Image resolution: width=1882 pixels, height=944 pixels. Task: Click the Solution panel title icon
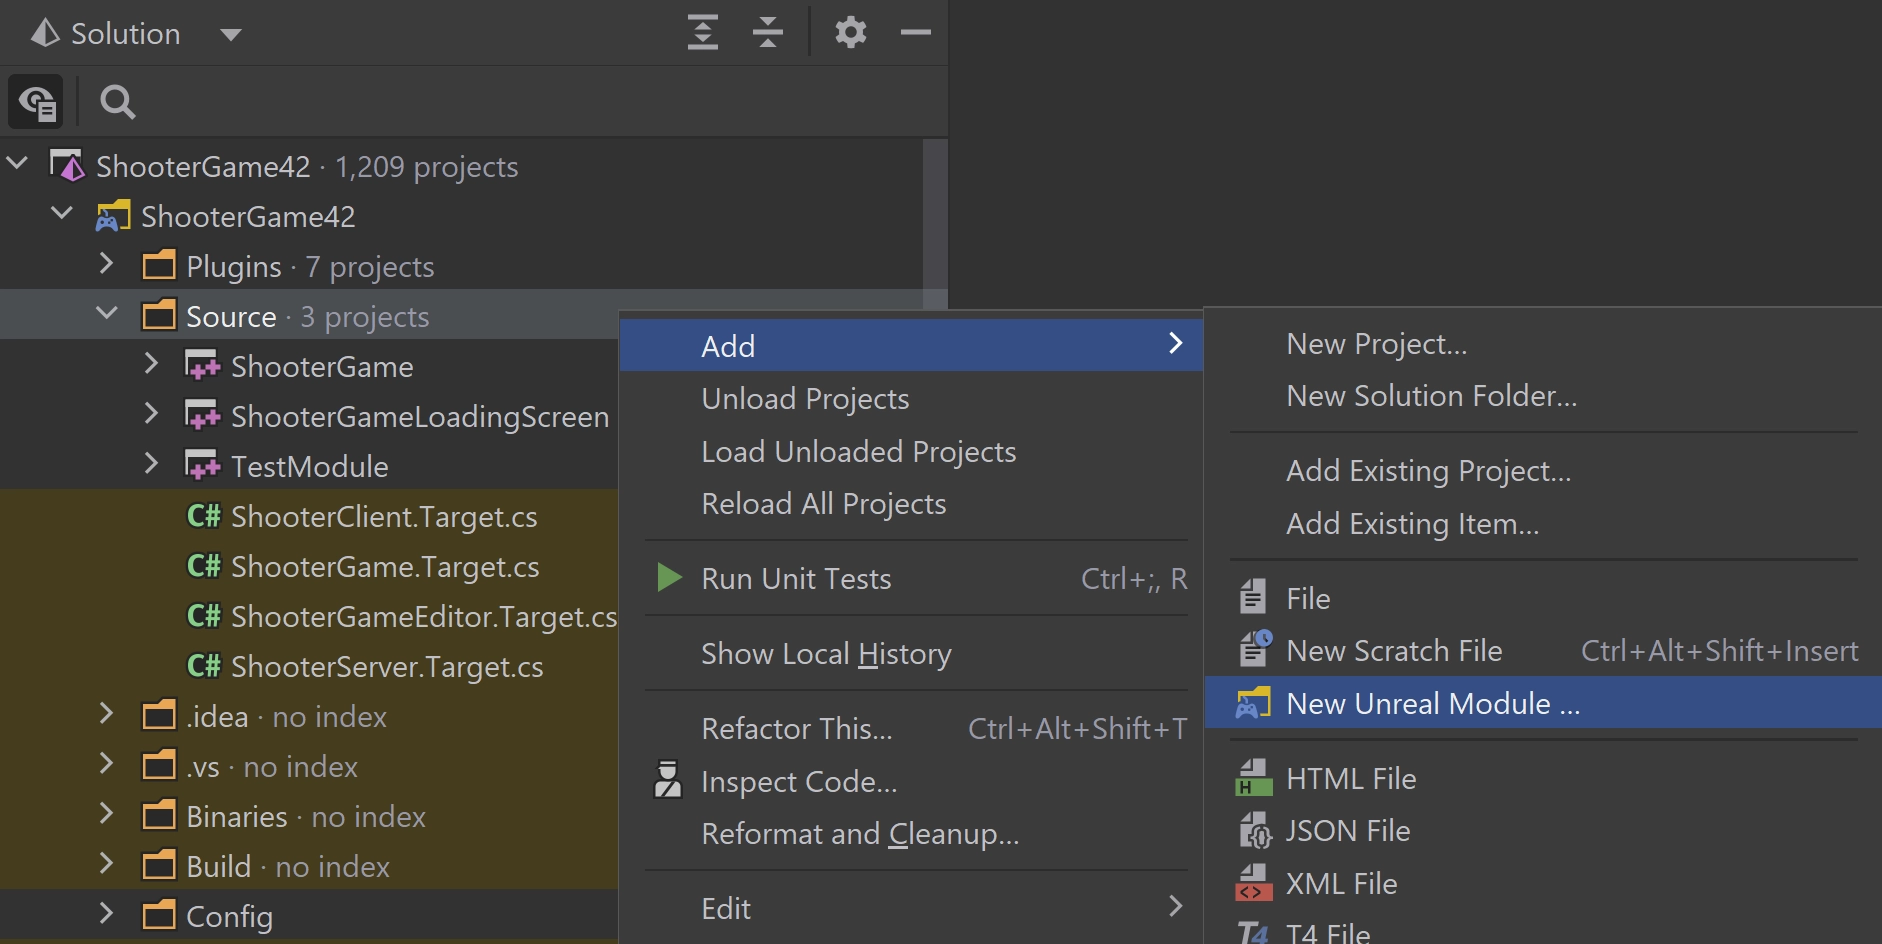tap(45, 33)
